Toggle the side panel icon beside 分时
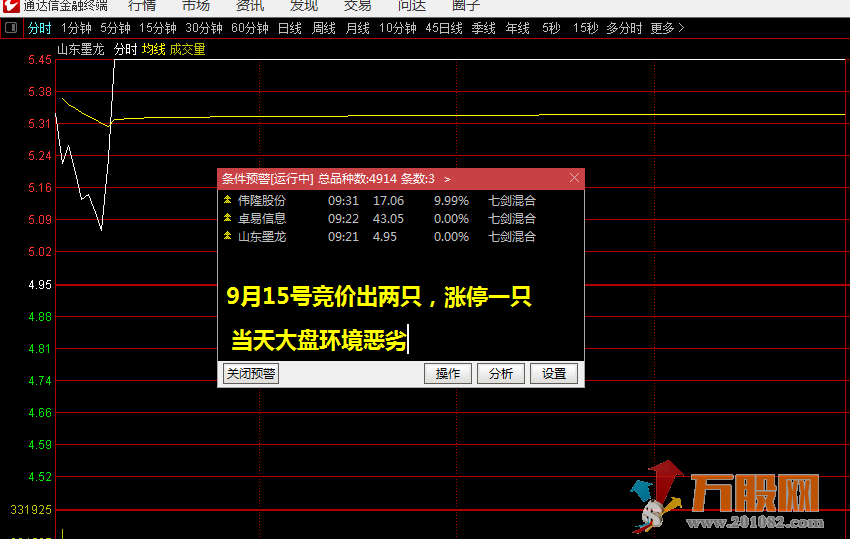 (11, 28)
